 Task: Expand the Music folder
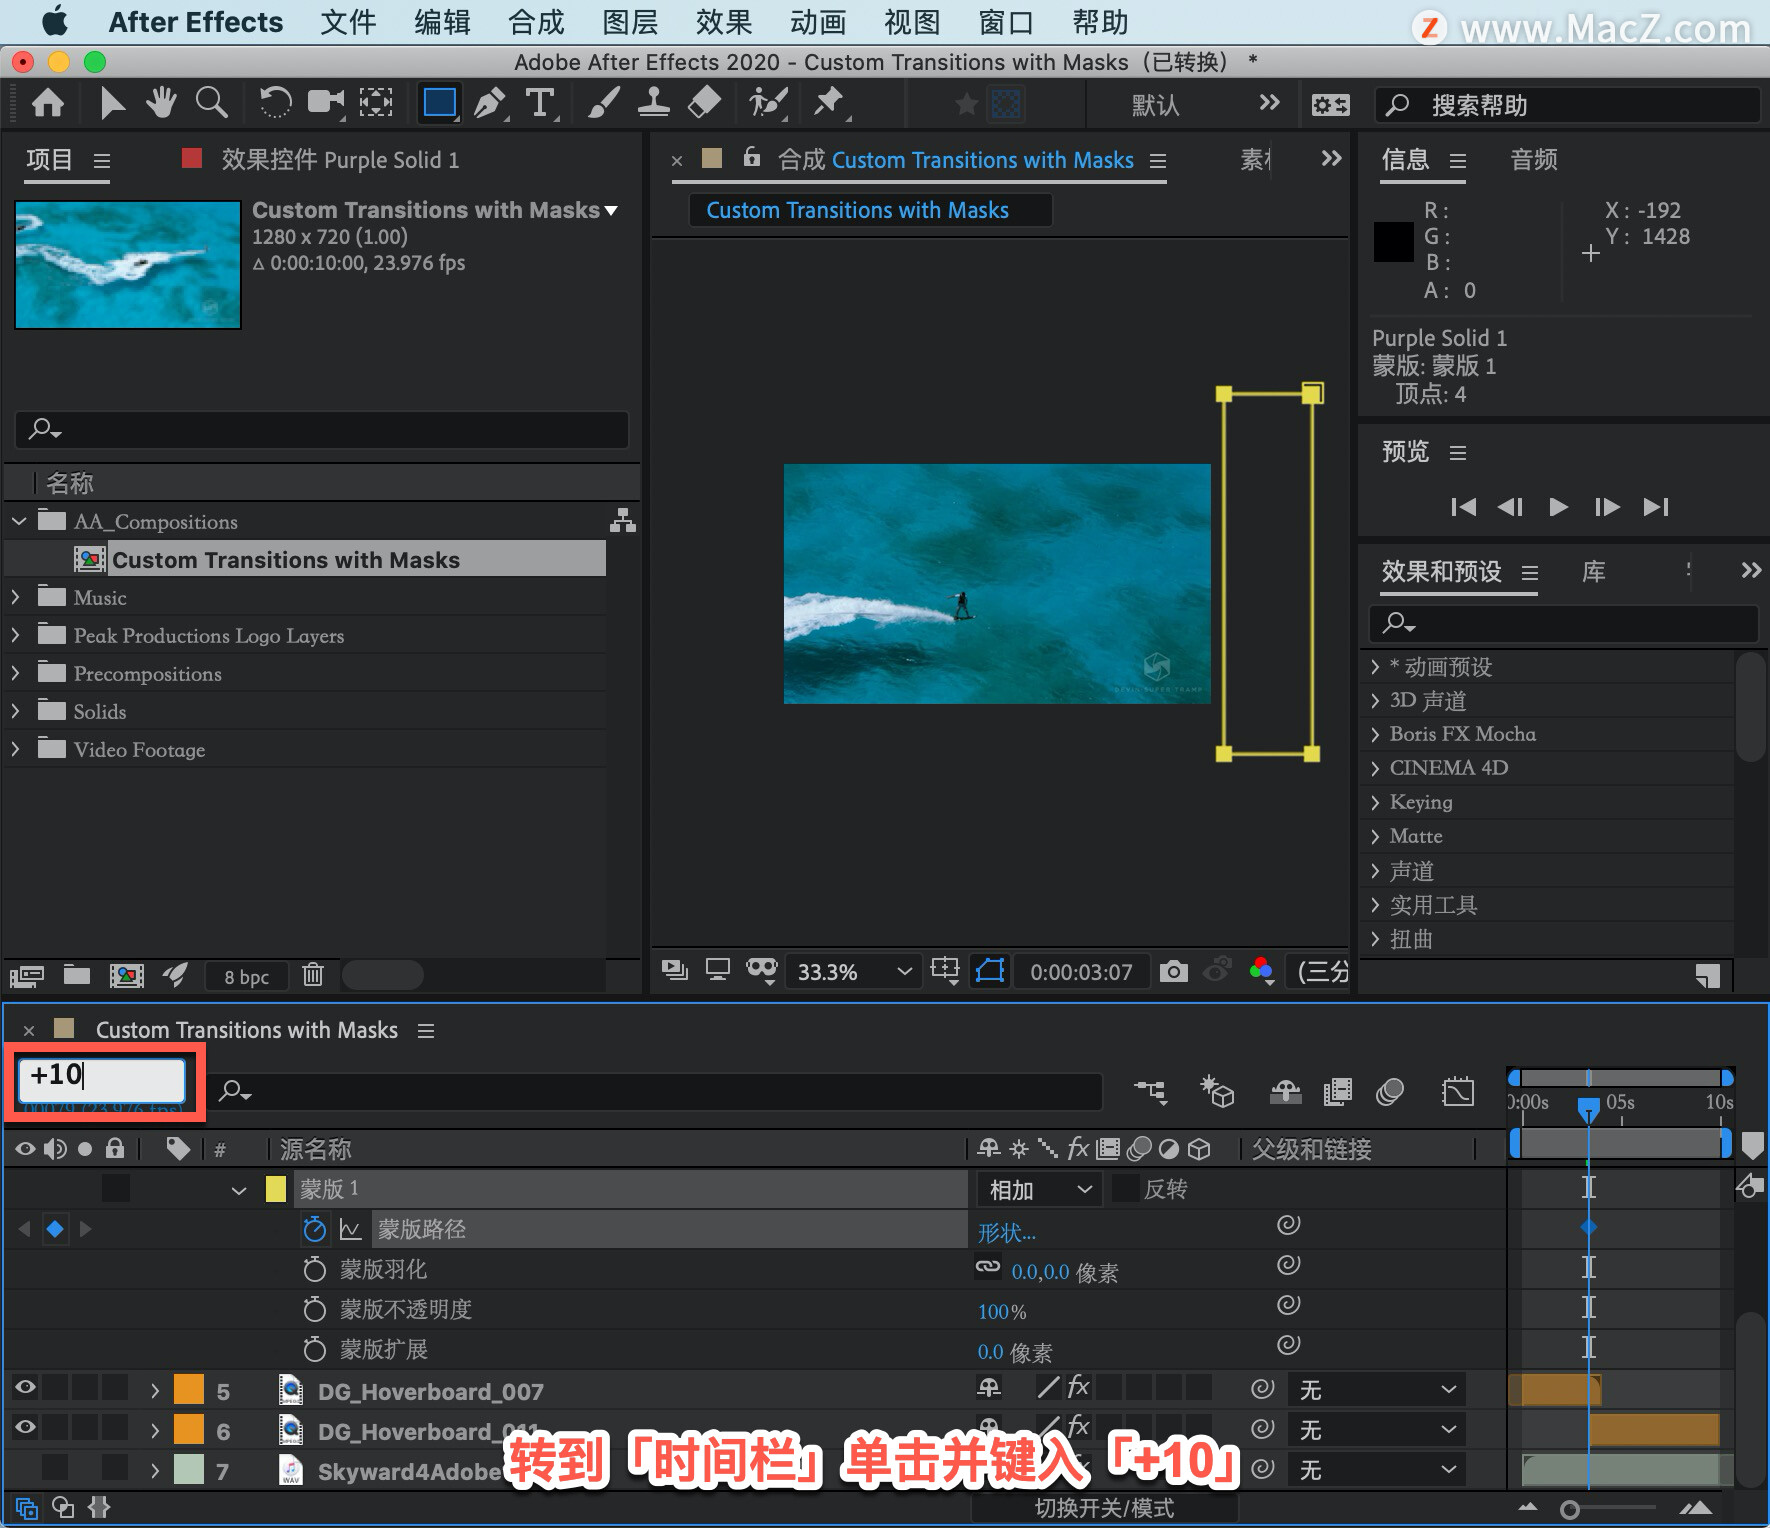point(16,597)
